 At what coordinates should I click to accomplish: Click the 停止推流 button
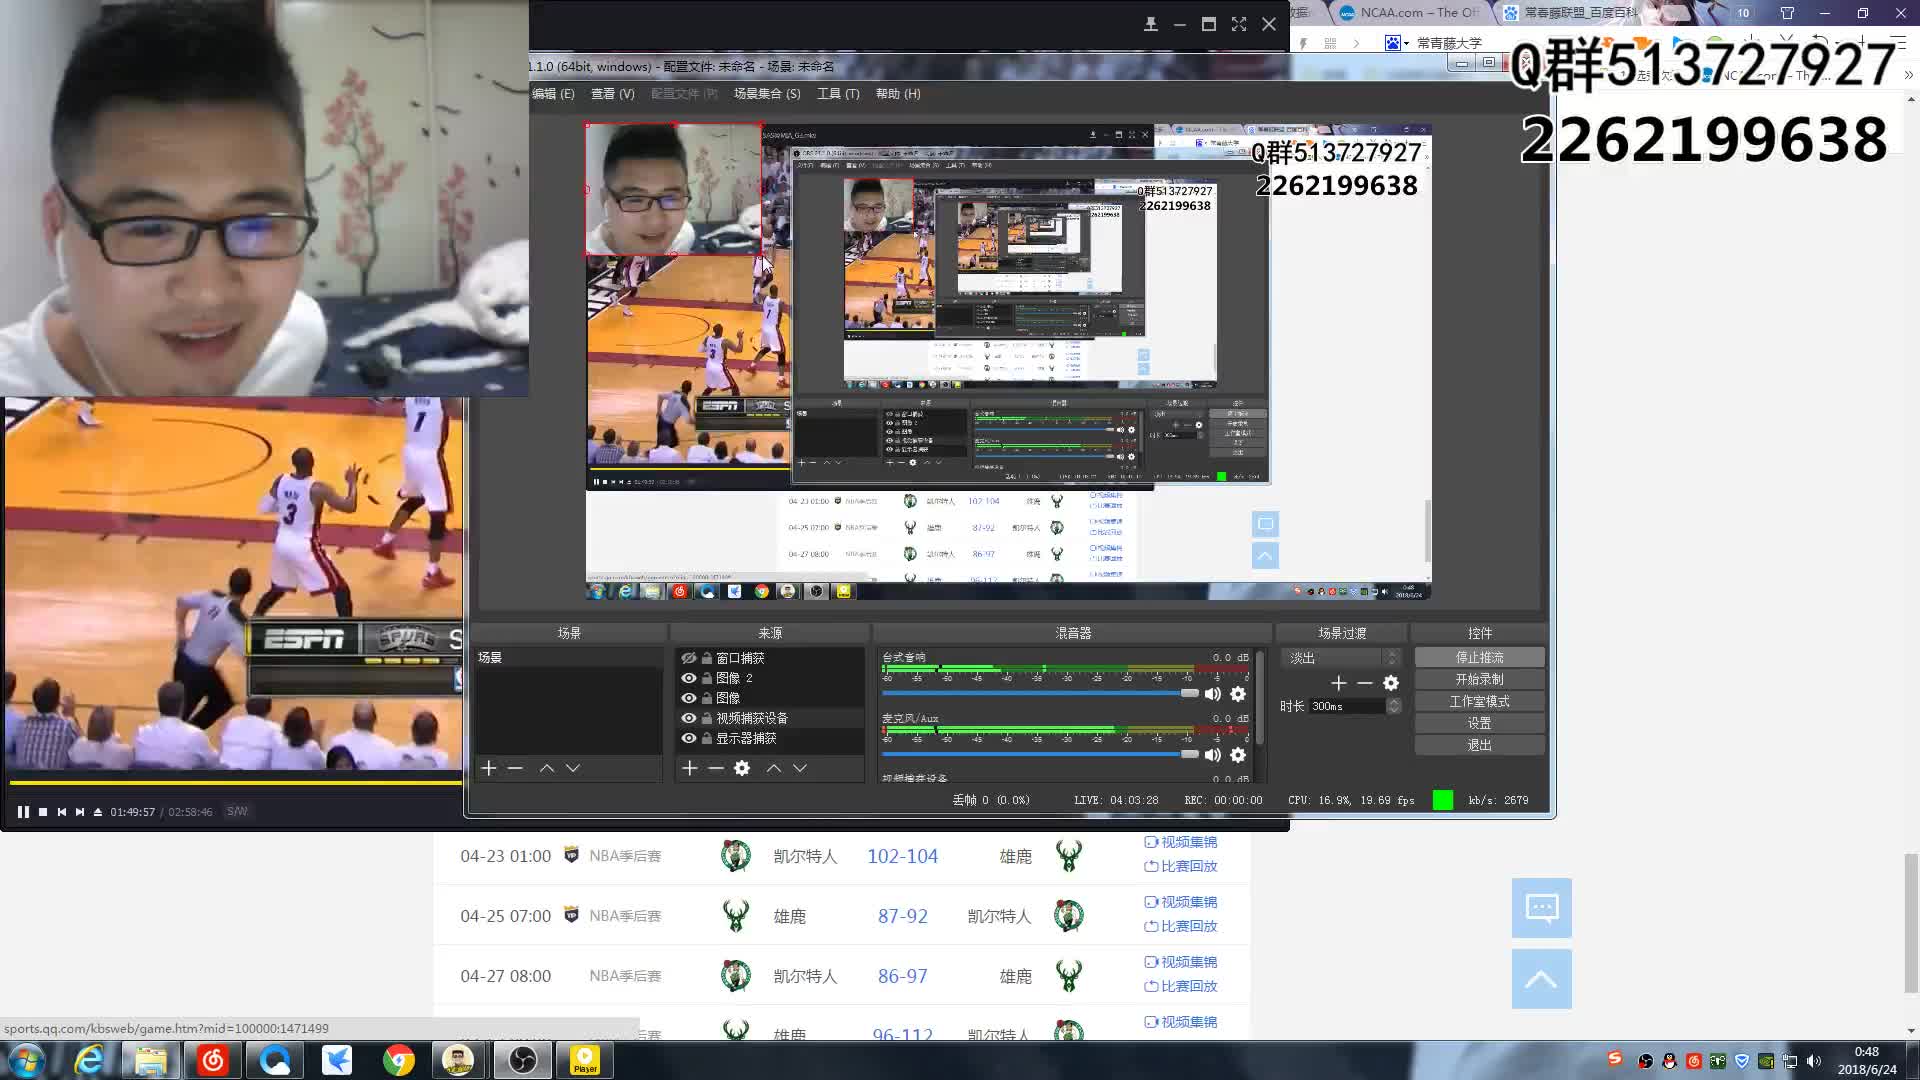point(1479,657)
